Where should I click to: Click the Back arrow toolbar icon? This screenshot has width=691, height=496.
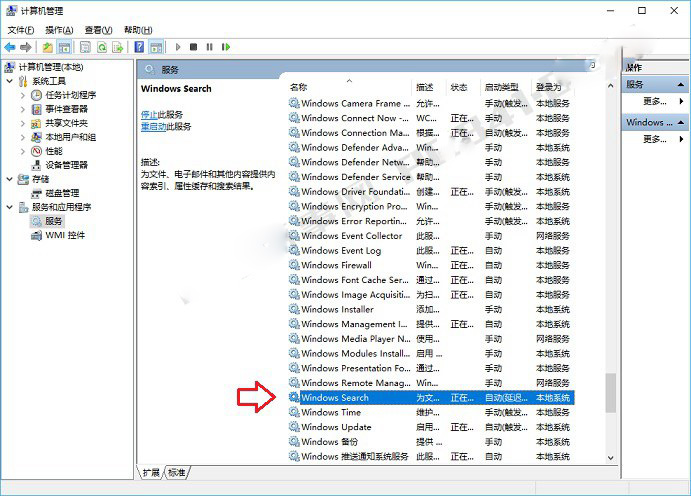tap(10, 47)
